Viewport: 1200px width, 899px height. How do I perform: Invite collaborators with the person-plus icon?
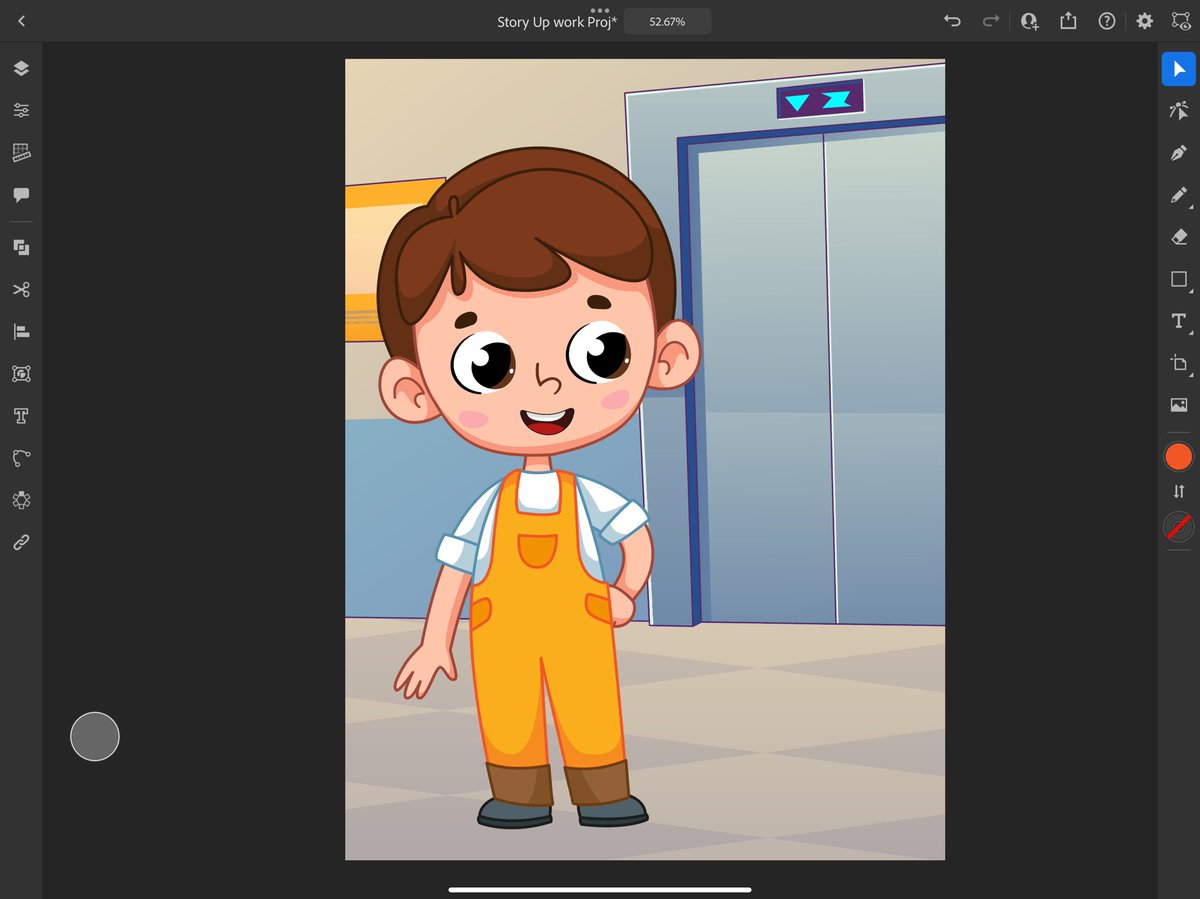[1029, 21]
